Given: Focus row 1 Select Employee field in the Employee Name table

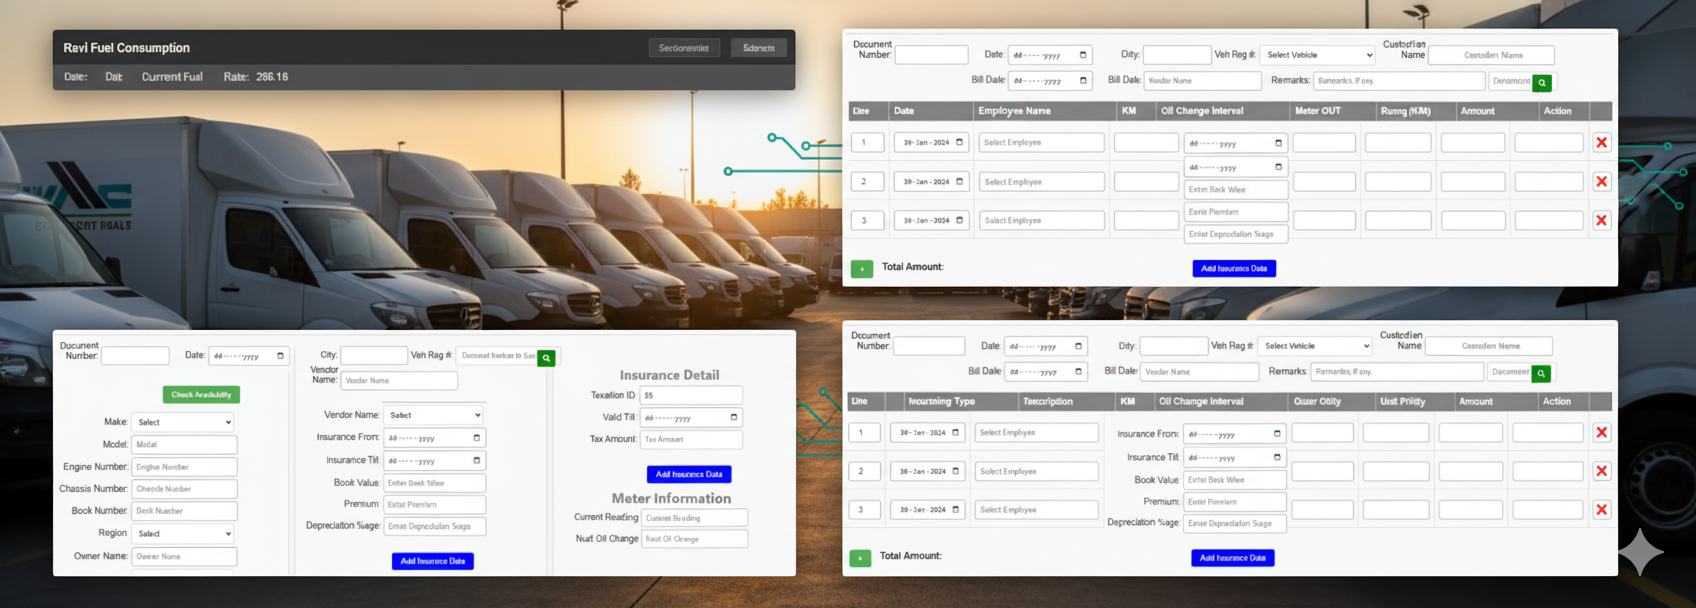Looking at the screenshot, I should pyautogui.click(x=1041, y=143).
